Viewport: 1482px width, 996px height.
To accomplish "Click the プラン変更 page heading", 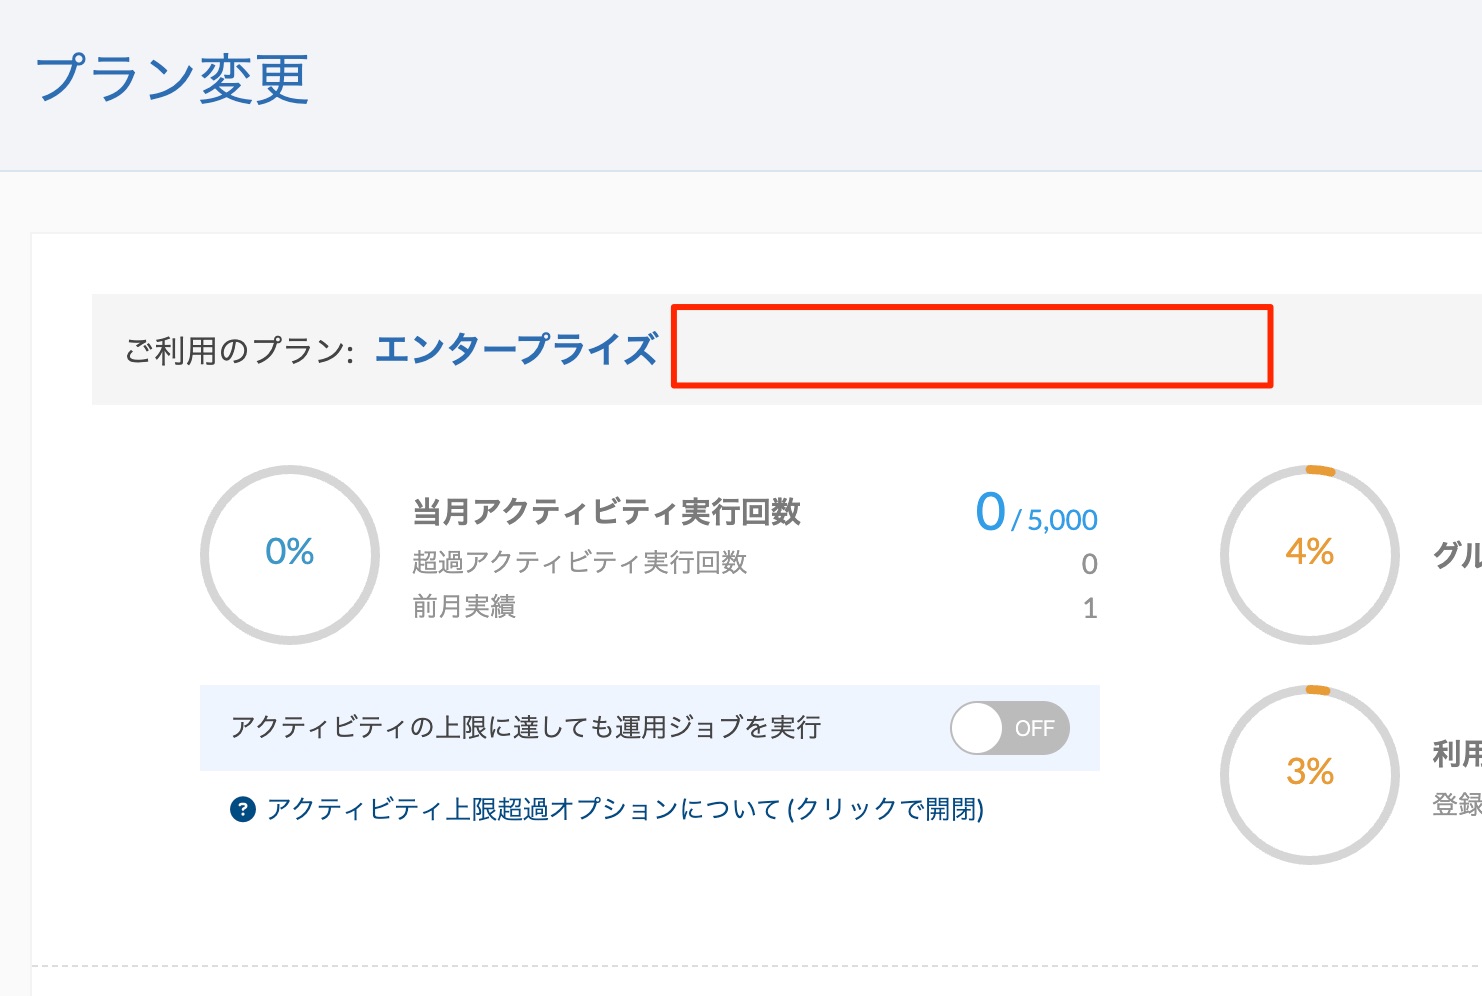I will point(172,79).
